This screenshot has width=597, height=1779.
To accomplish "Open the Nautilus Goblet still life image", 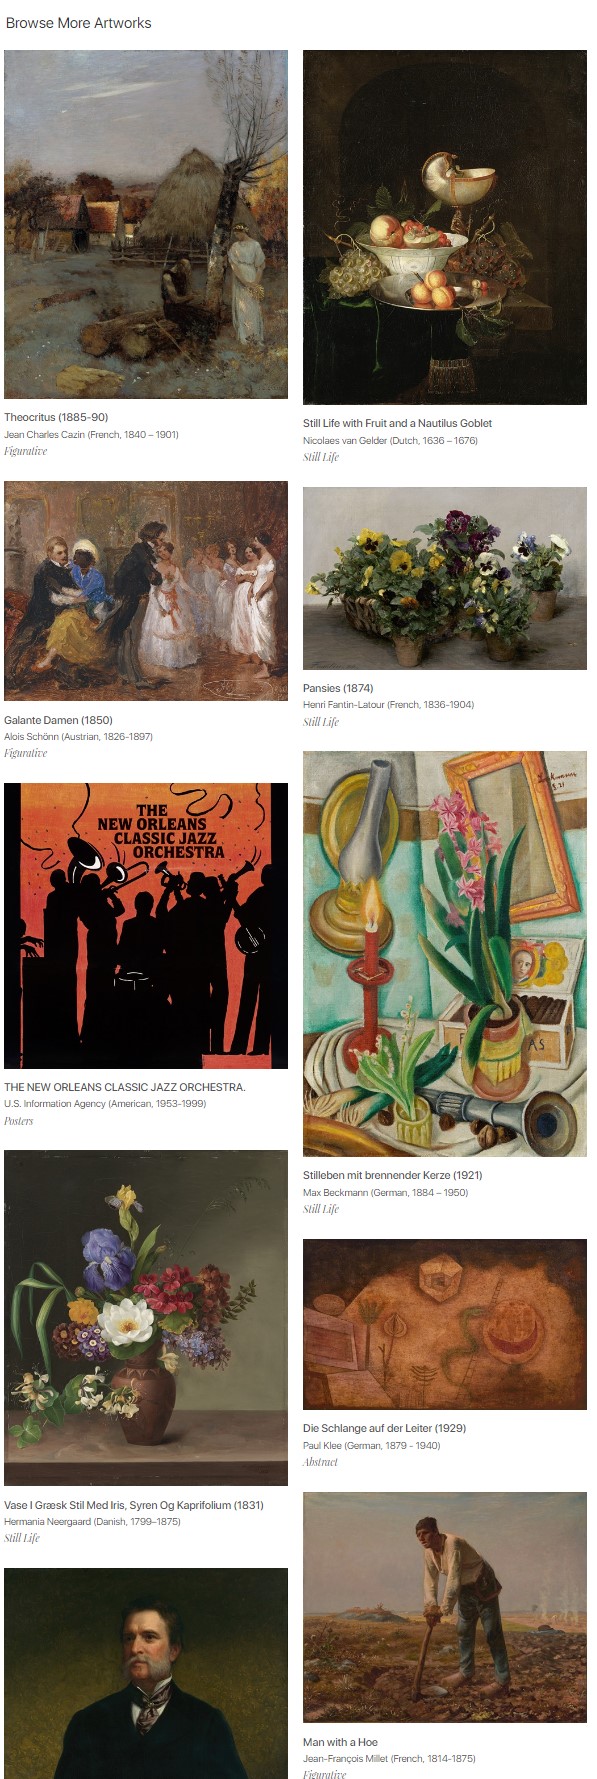I will (445, 227).
